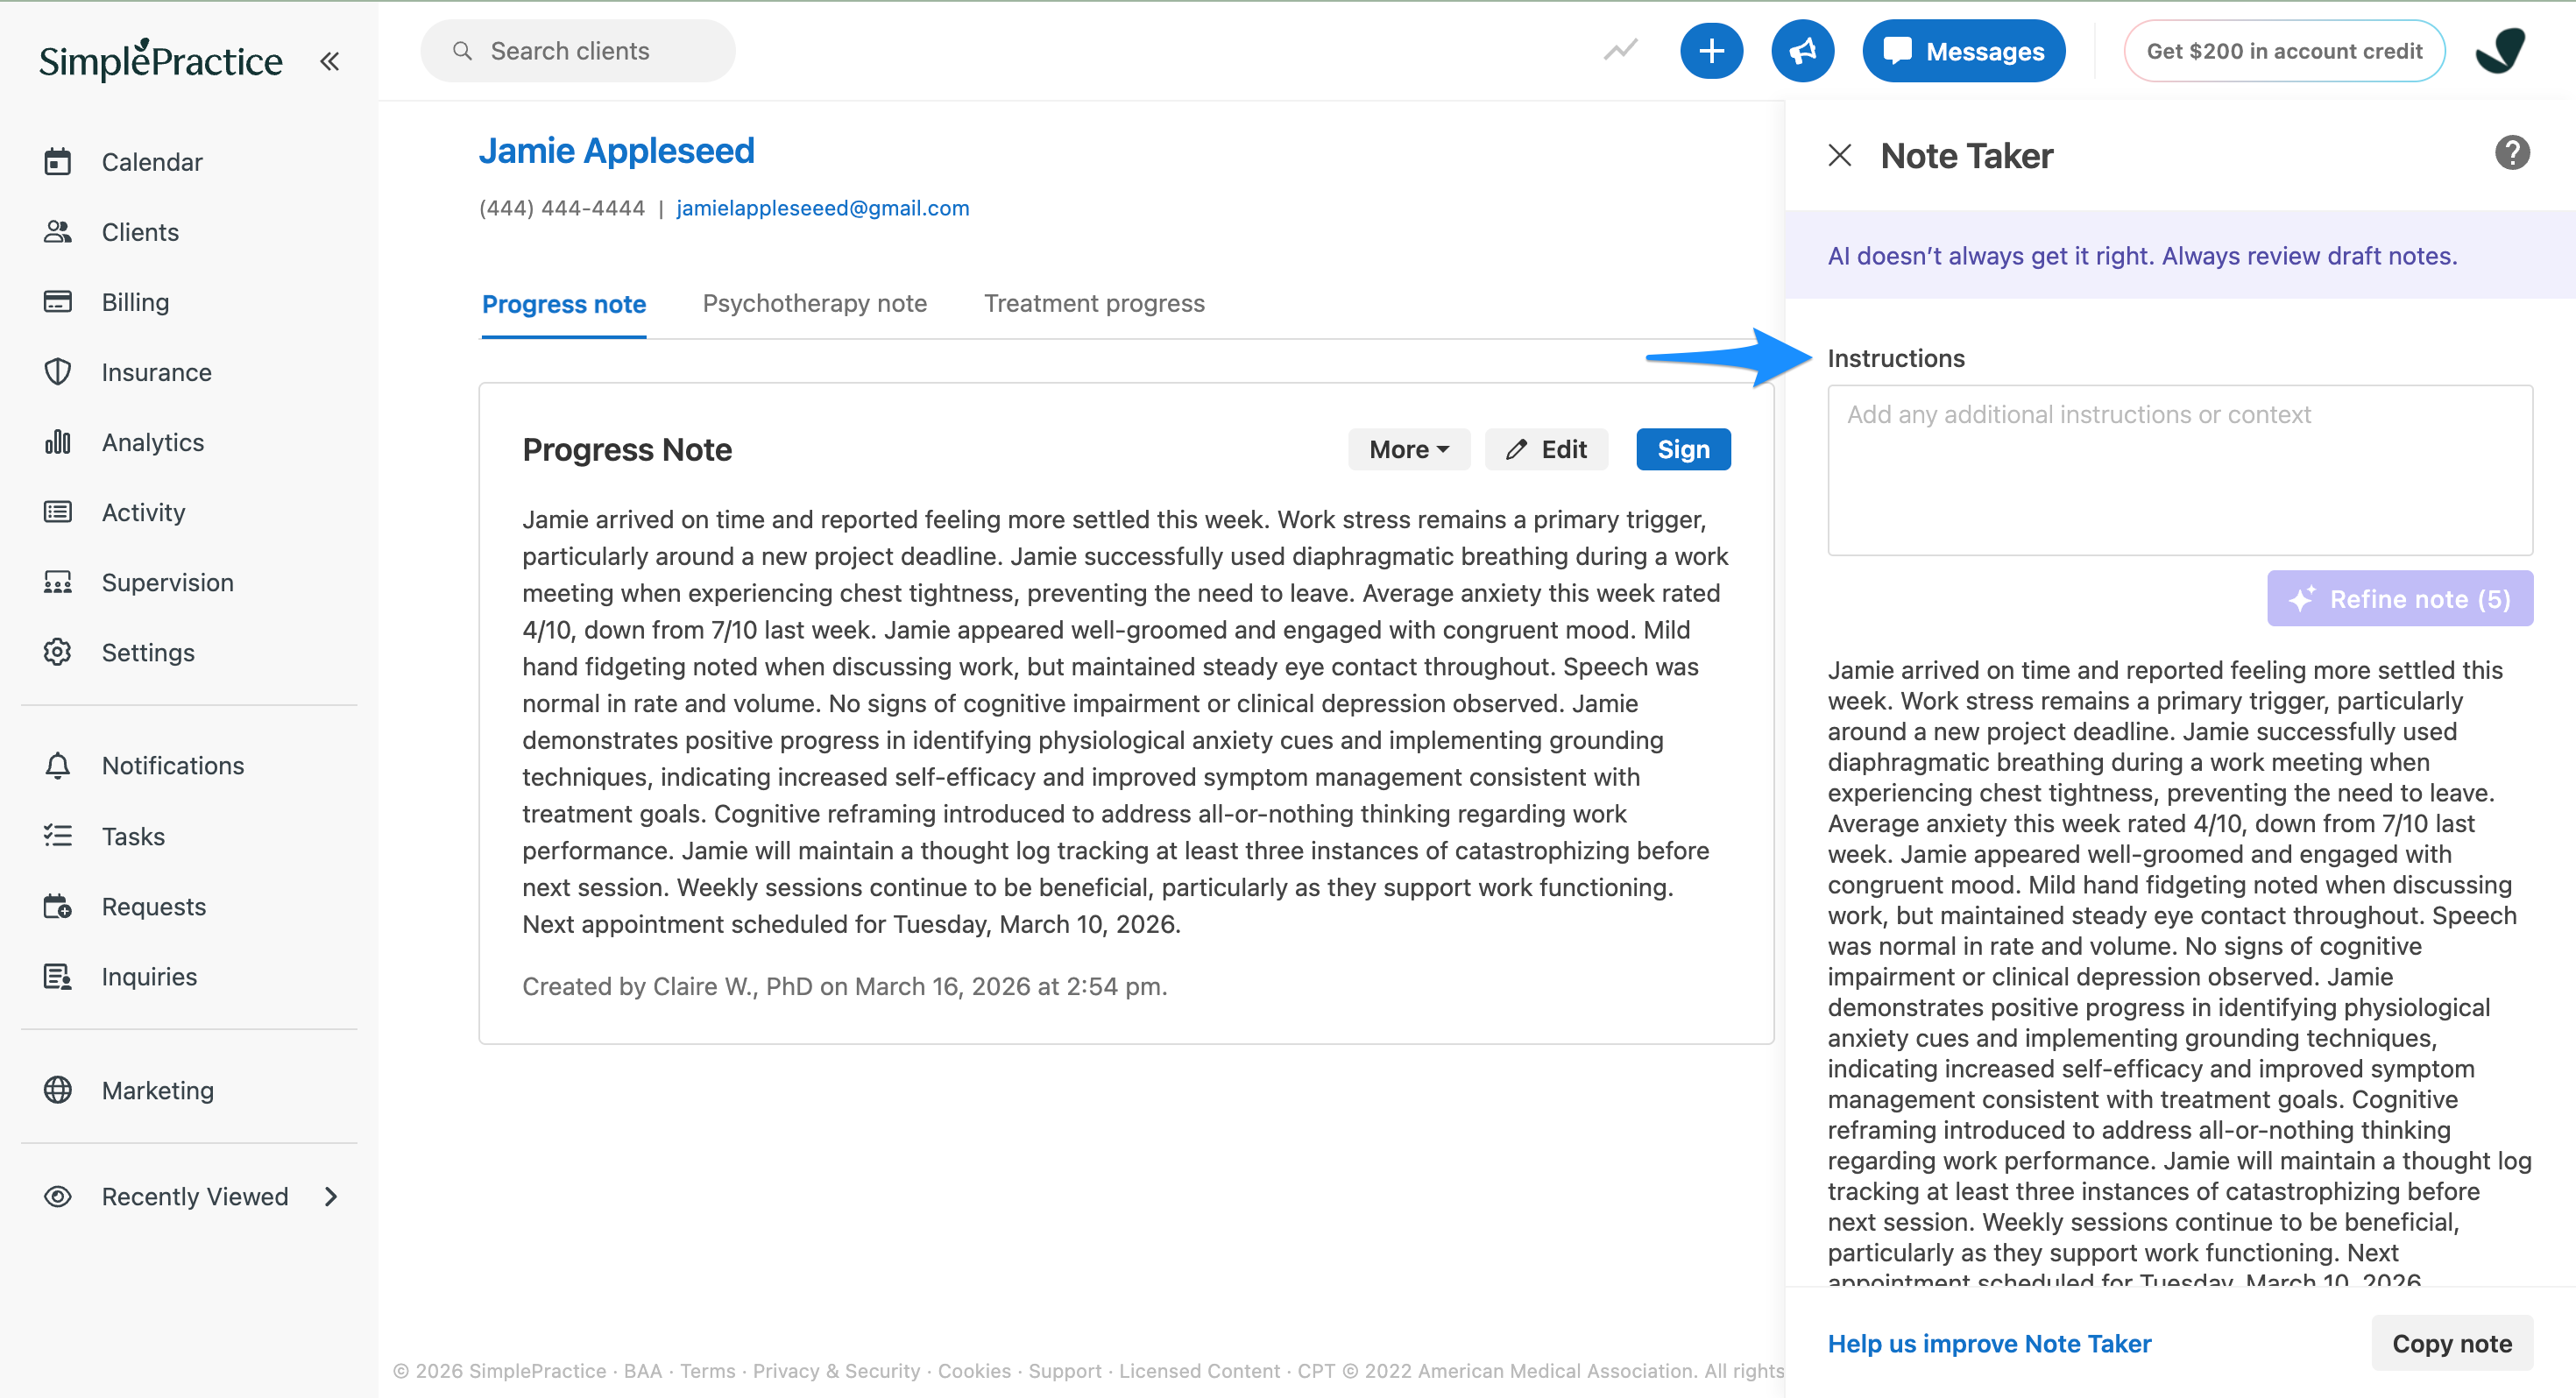
Task: Open the BAA footer link
Action: tap(643, 1371)
